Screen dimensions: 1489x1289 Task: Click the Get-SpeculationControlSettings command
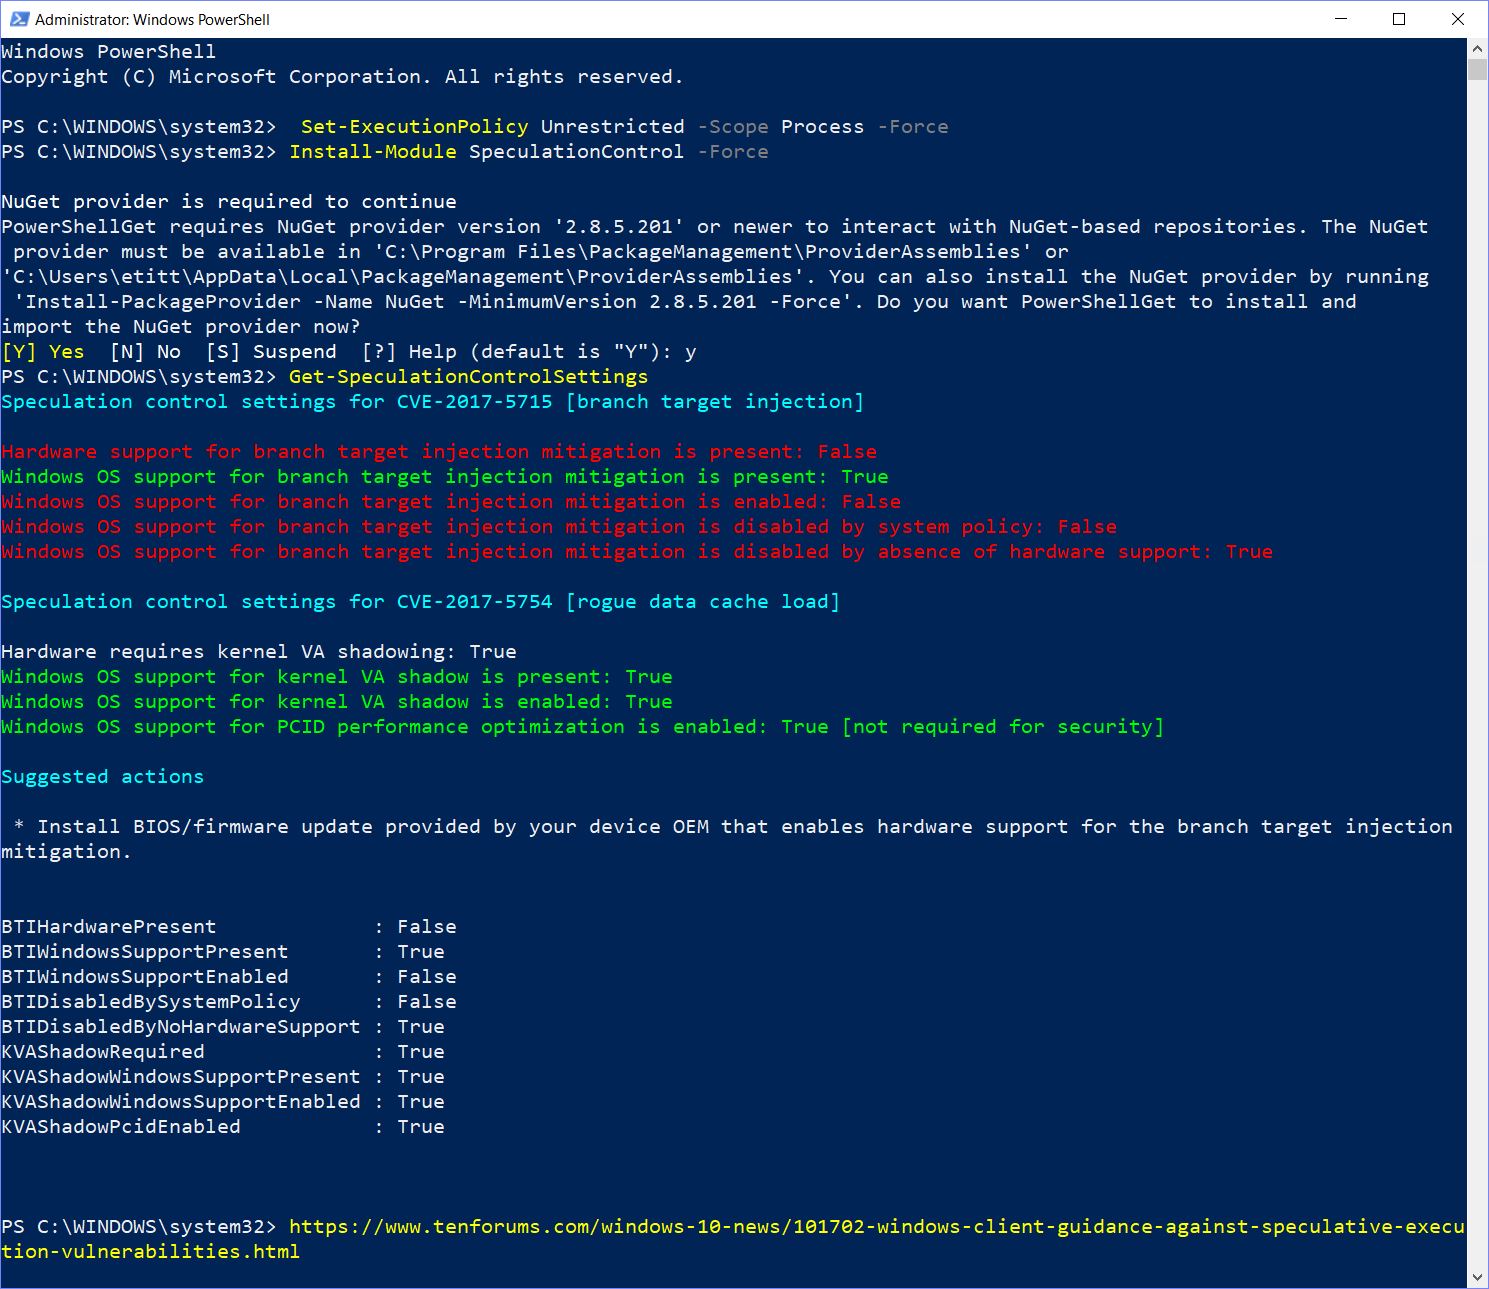coord(468,377)
